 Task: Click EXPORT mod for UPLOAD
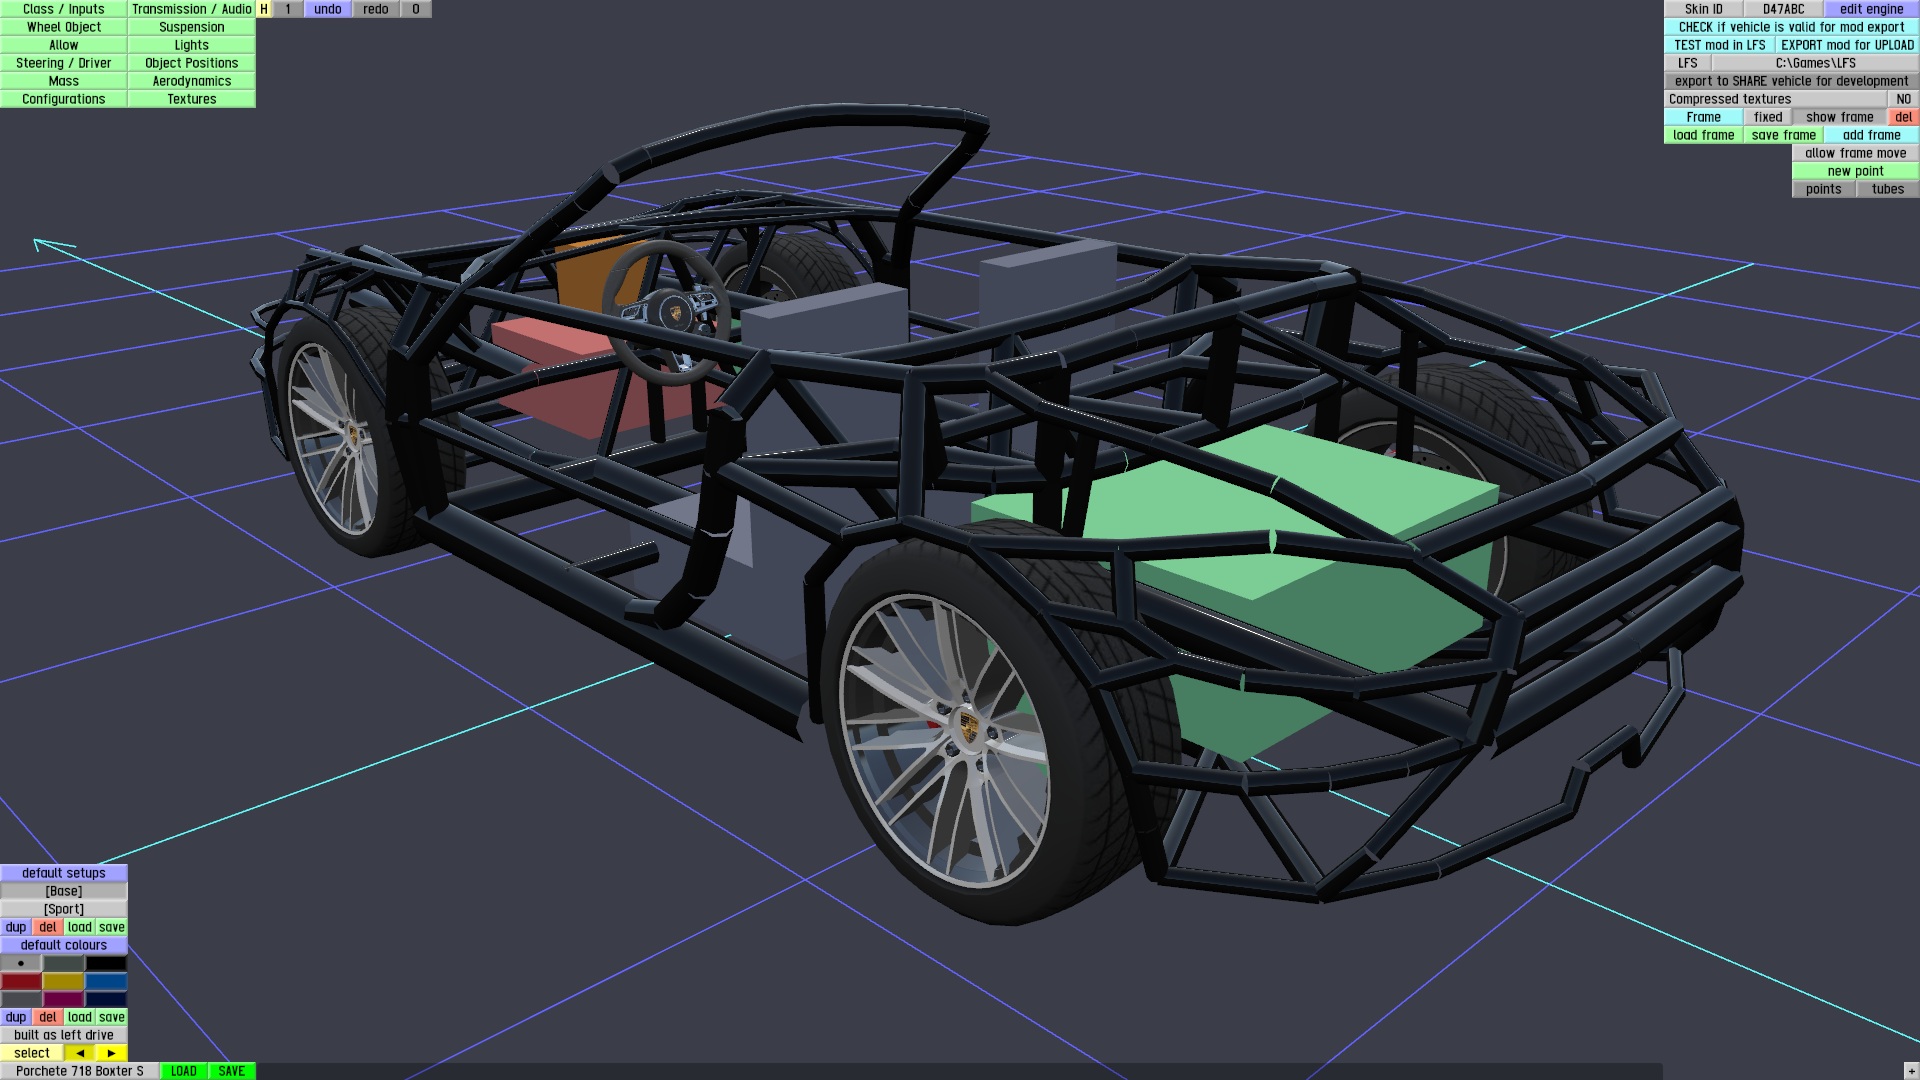click(1847, 45)
